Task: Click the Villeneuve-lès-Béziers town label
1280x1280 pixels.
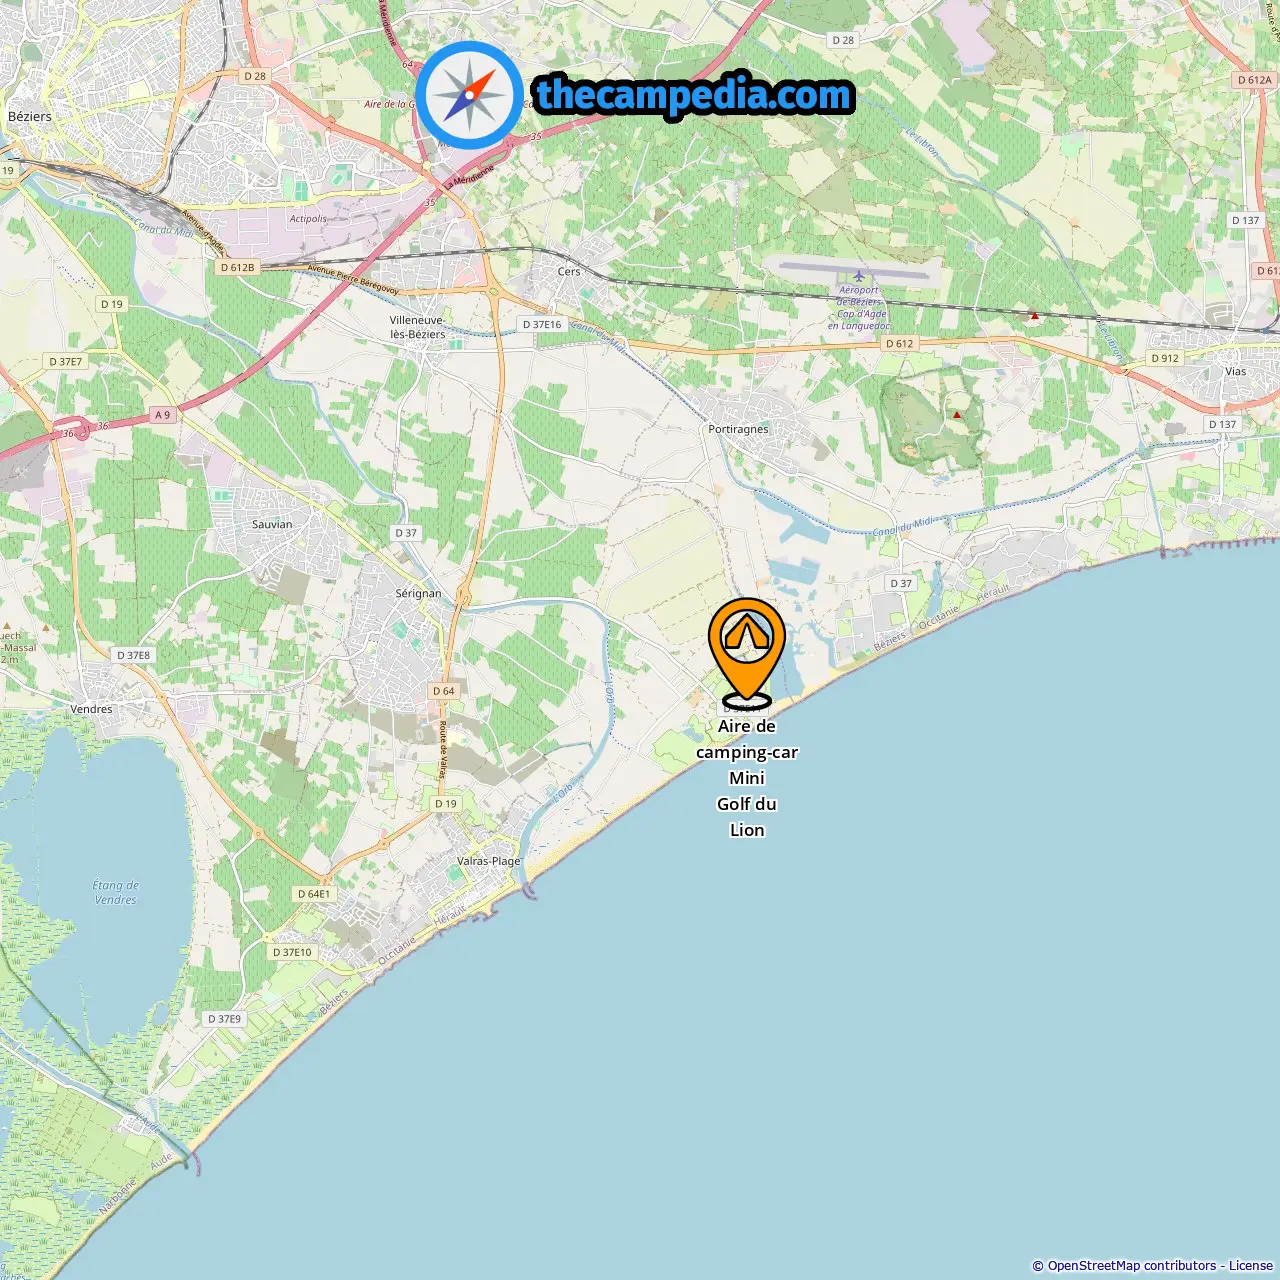Action: (416, 327)
